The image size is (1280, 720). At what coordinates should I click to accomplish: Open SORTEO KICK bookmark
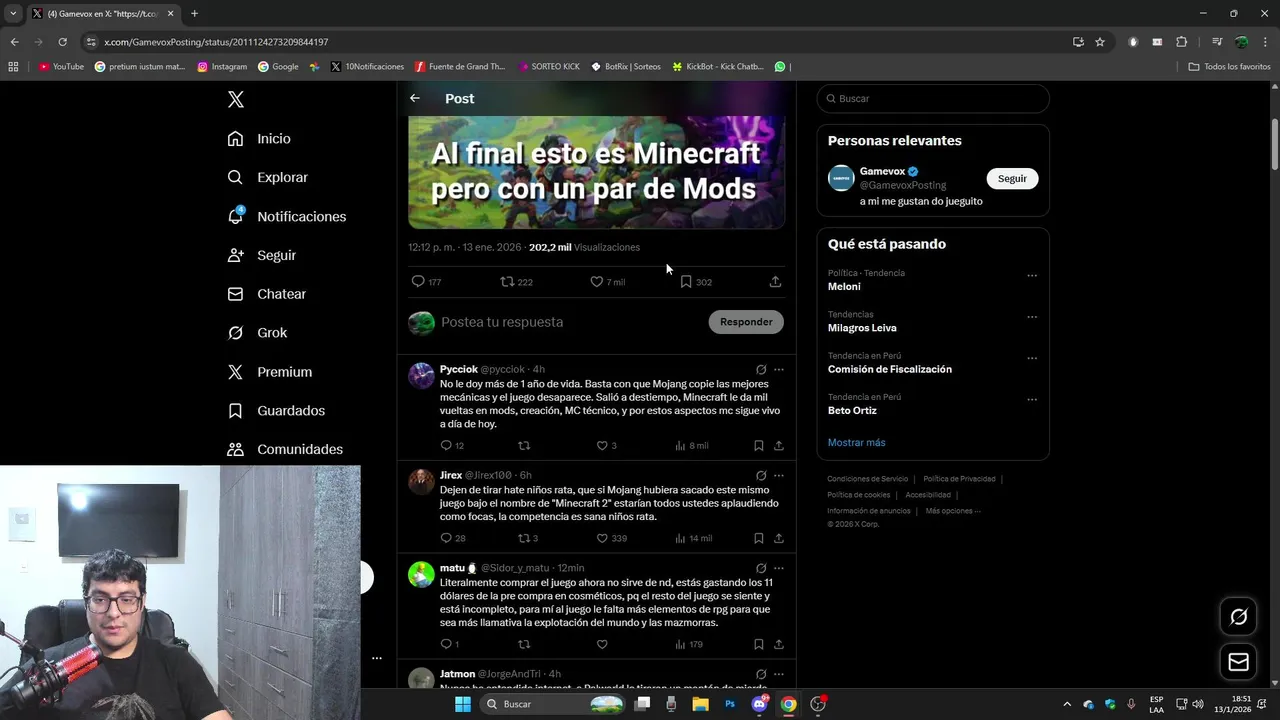[549, 67]
